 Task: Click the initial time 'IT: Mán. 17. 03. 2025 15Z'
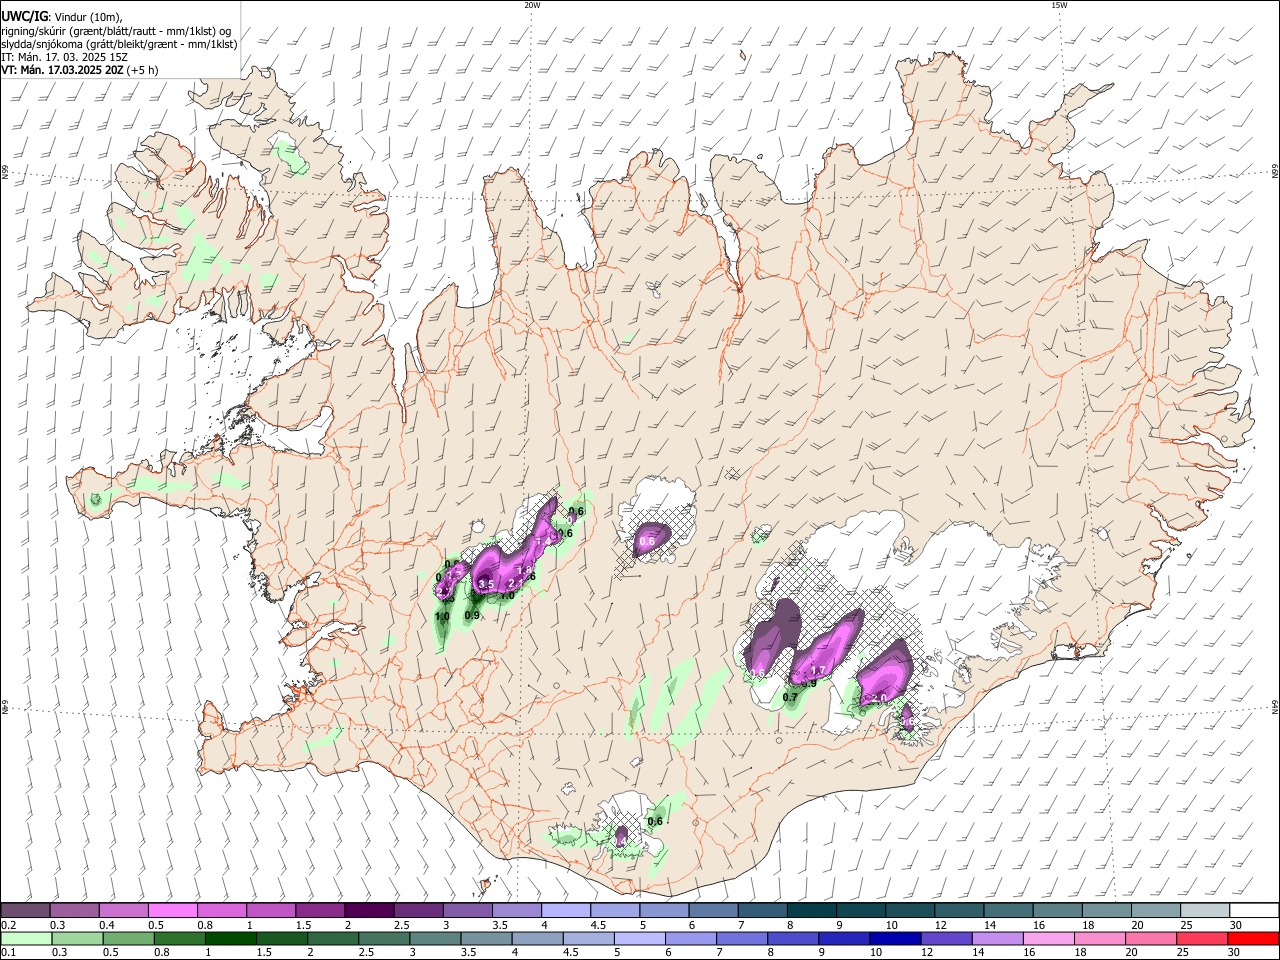[x=64, y=57]
